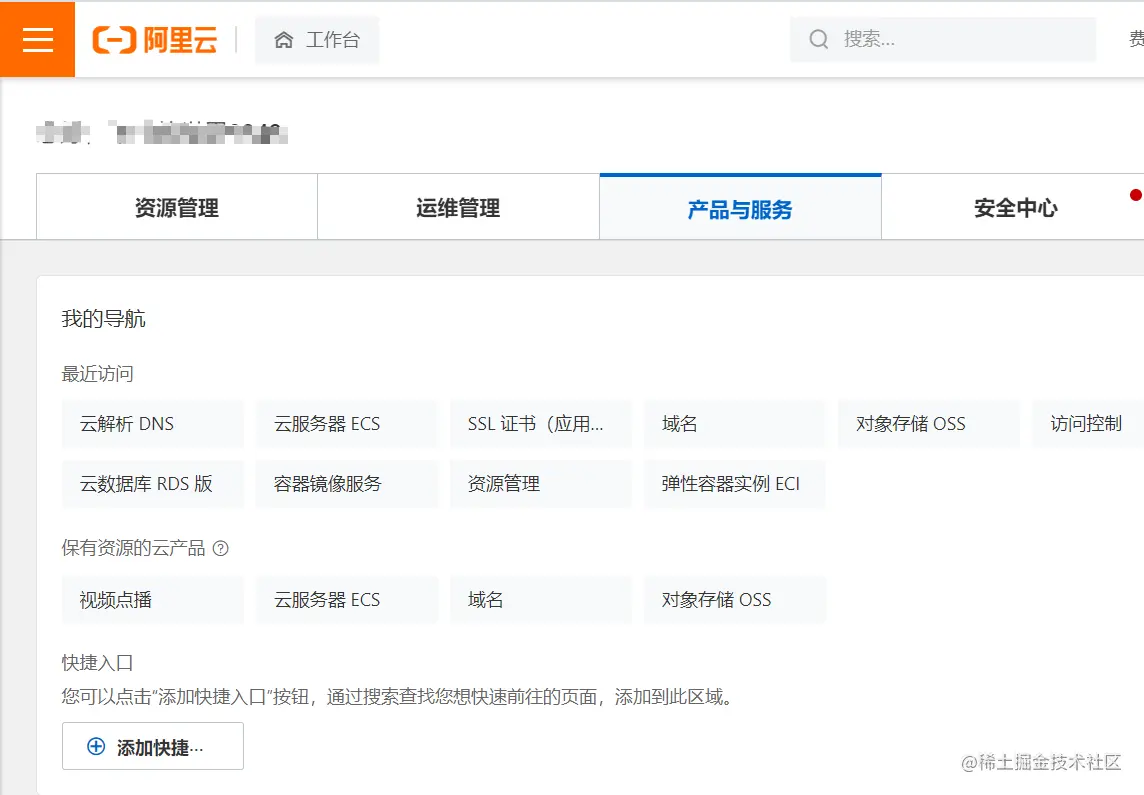
Task: Open 域名 under 最近访问
Action: pyautogui.click(x=735, y=424)
